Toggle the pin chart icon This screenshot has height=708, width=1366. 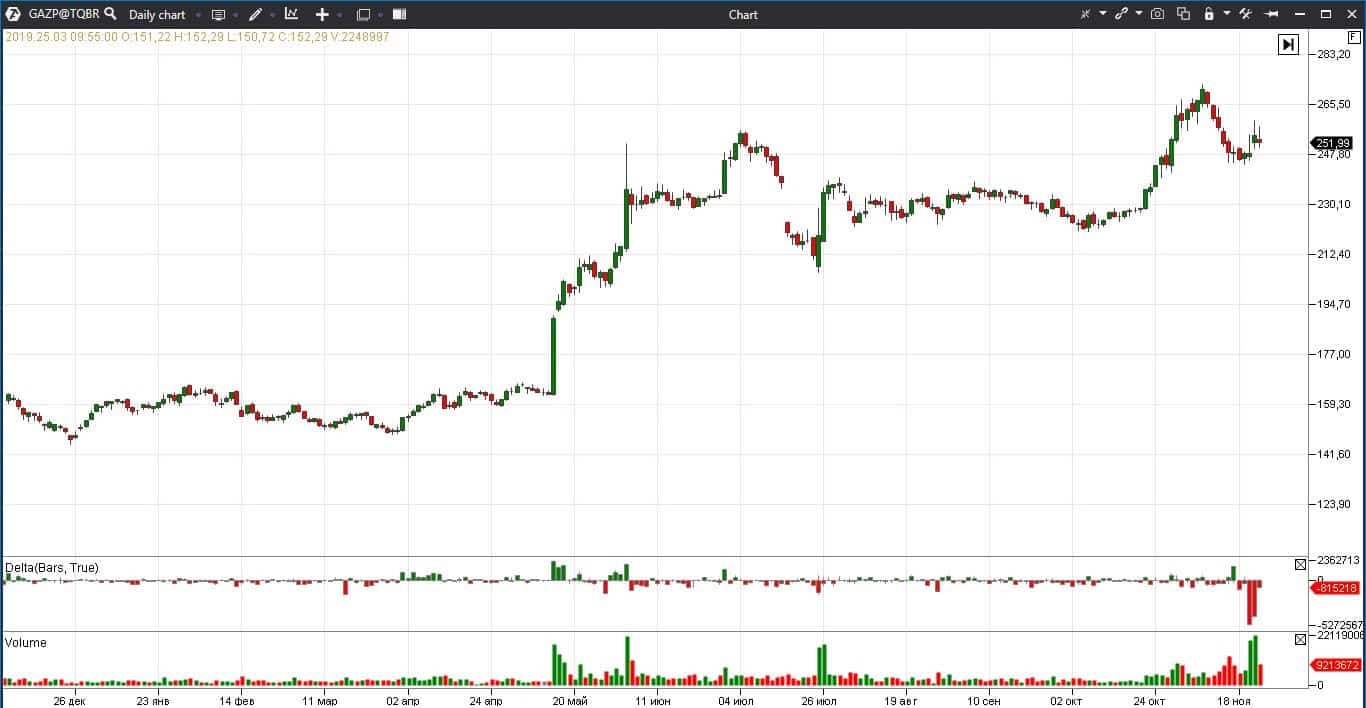[x=1272, y=14]
